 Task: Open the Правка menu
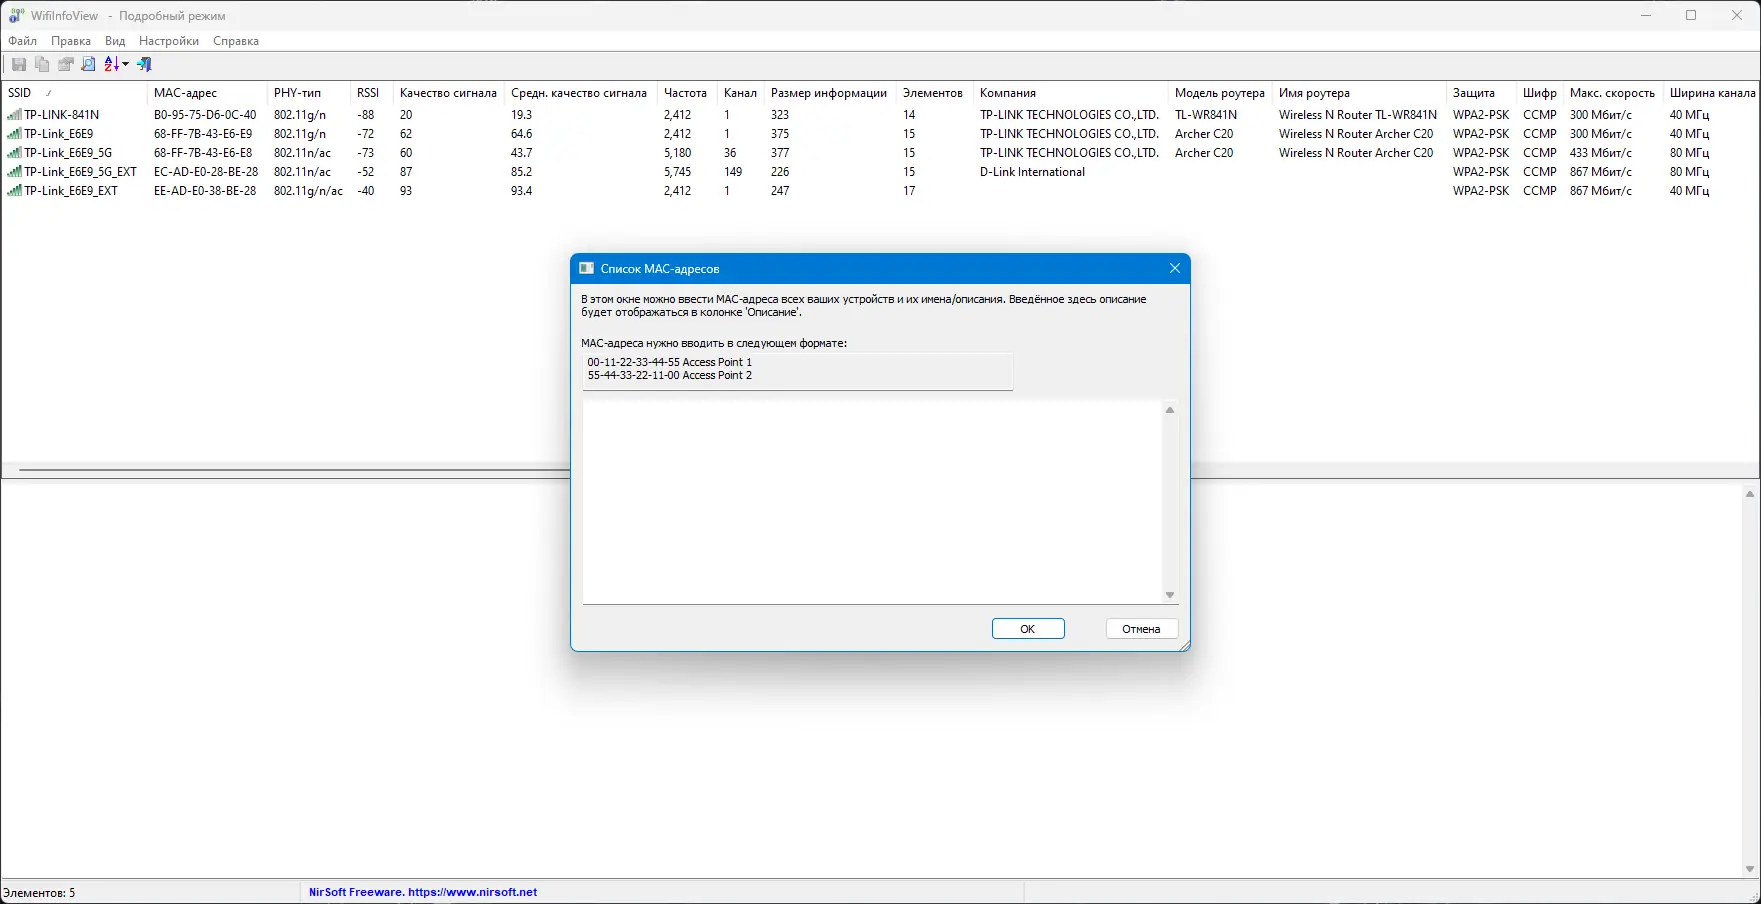point(71,41)
